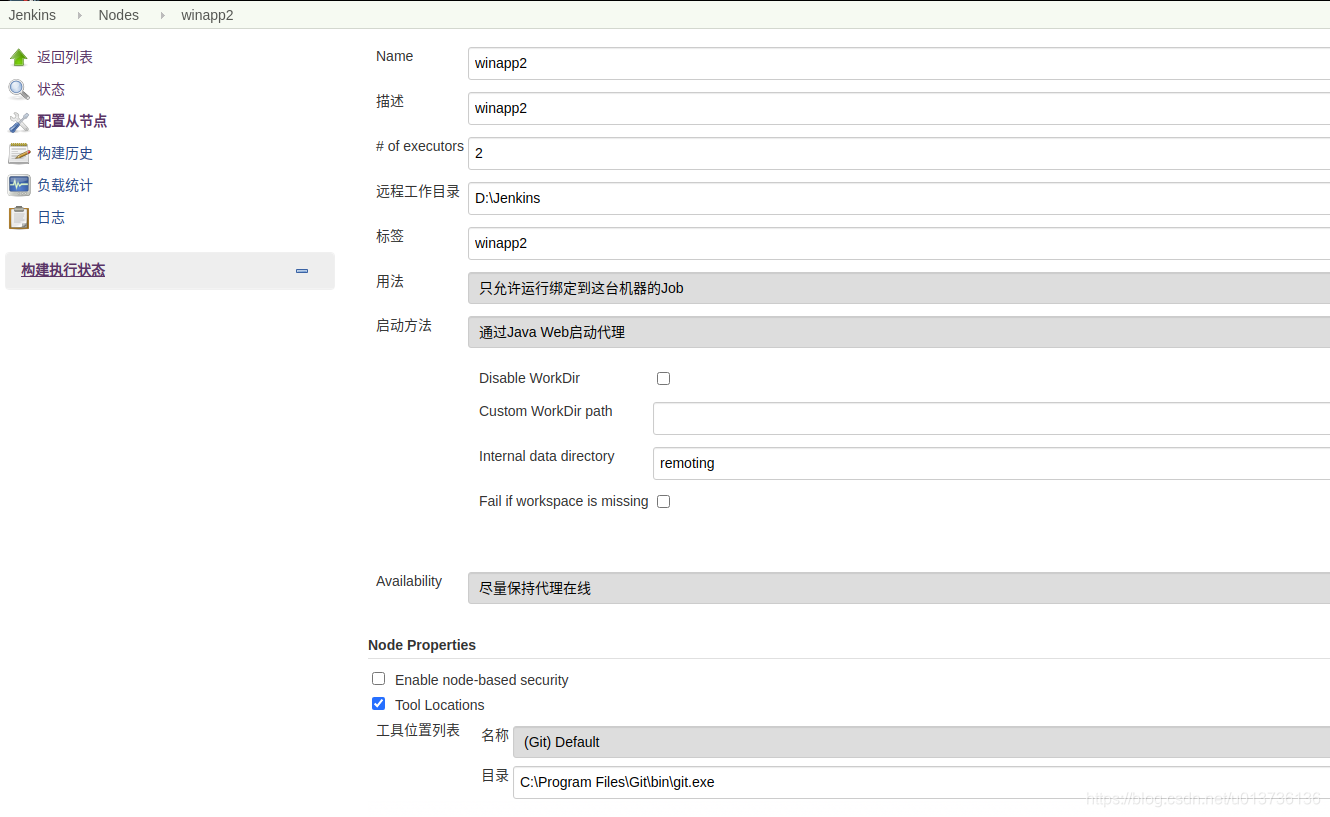Click the Enable node-based security label

coord(482,680)
